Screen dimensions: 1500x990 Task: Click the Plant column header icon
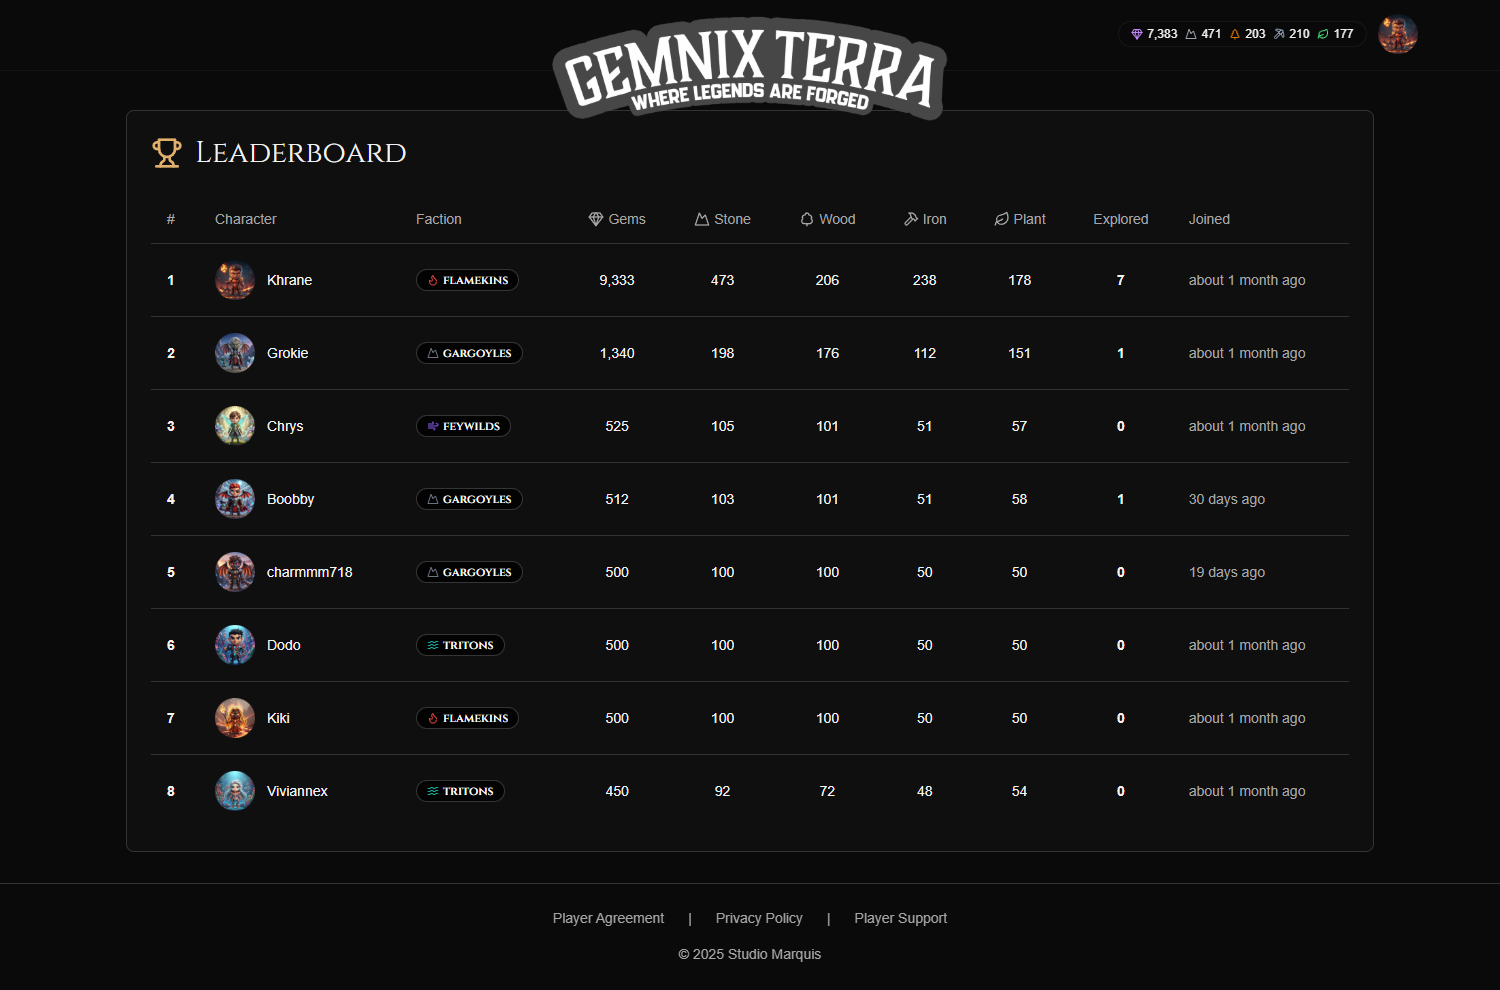coord(1001,219)
